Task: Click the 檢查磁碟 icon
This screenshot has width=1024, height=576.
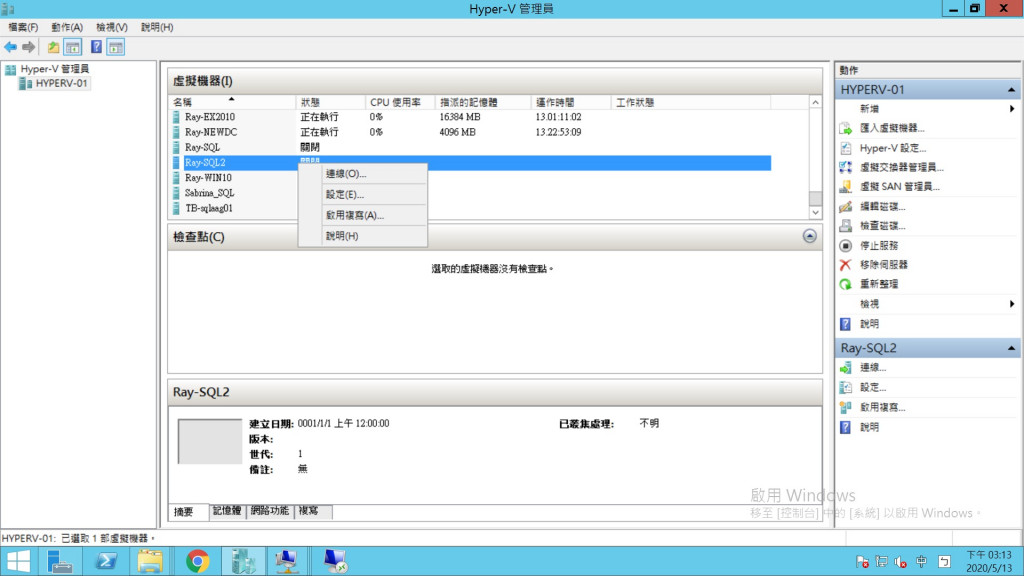Action: (846, 226)
